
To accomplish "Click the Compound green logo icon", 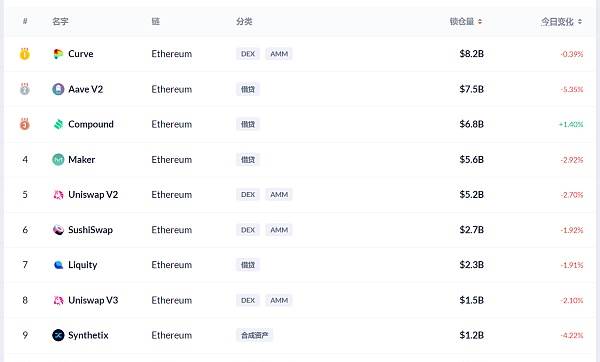I will click(x=58, y=124).
